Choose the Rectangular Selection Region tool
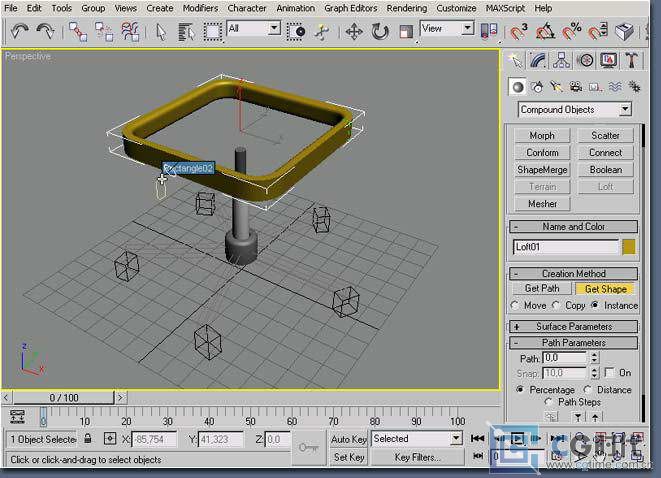The image size is (661, 478). point(212,32)
